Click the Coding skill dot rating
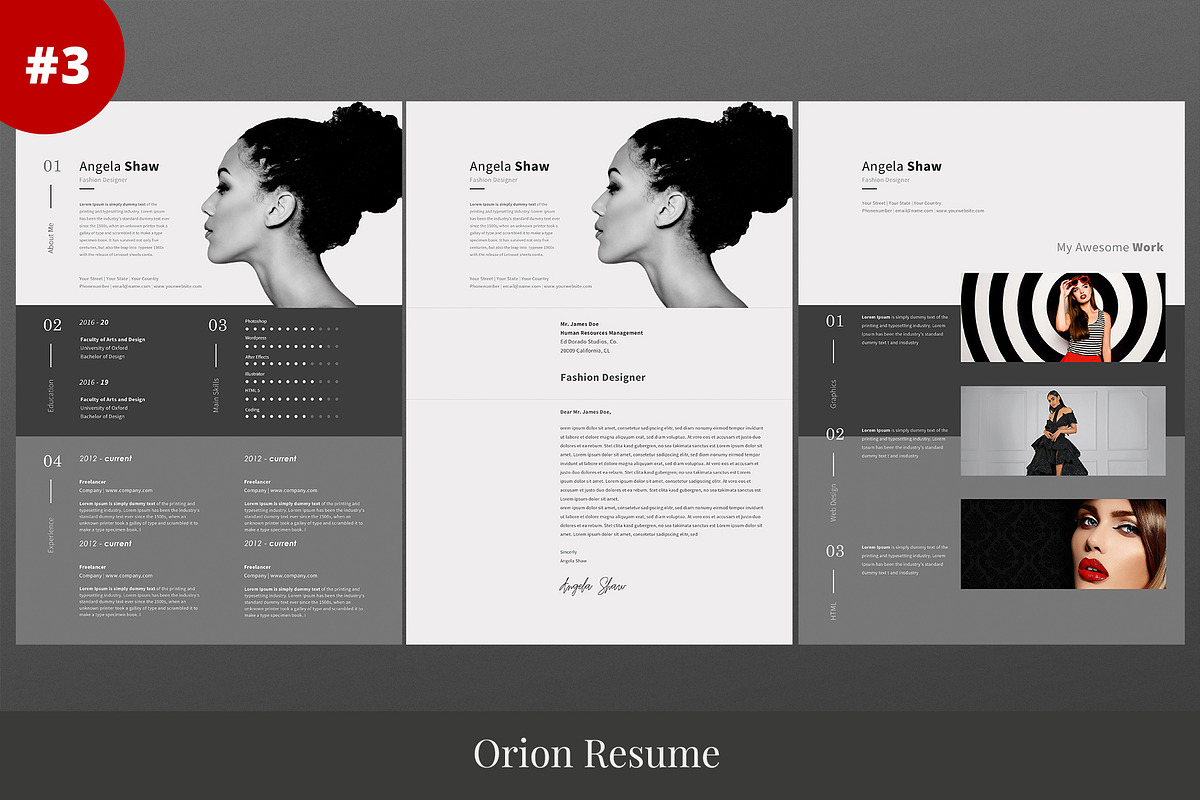Viewport: 1200px width, 800px height. coord(292,416)
